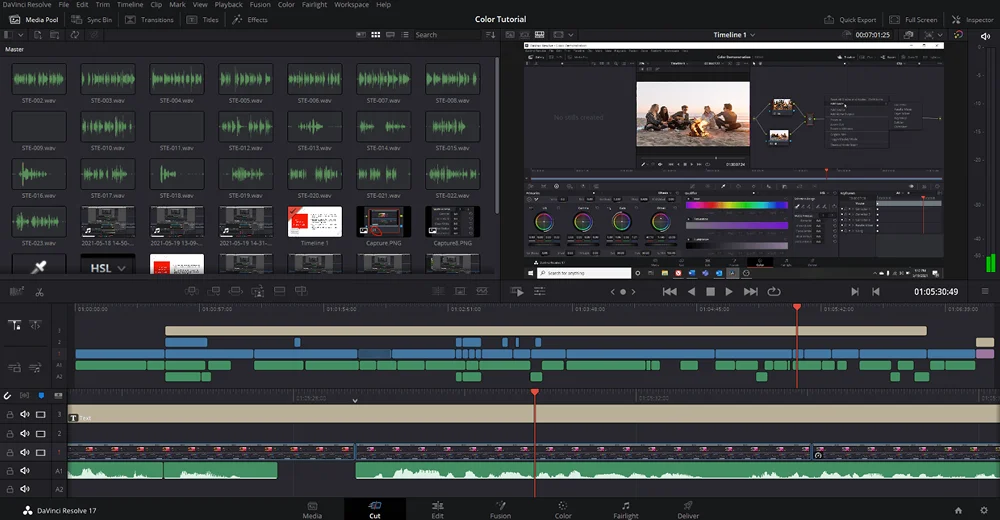The width and height of the screenshot is (1000, 520).
Task: Click the blue marker flag icon
Action: pyautogui.click(x=41, y=396)
